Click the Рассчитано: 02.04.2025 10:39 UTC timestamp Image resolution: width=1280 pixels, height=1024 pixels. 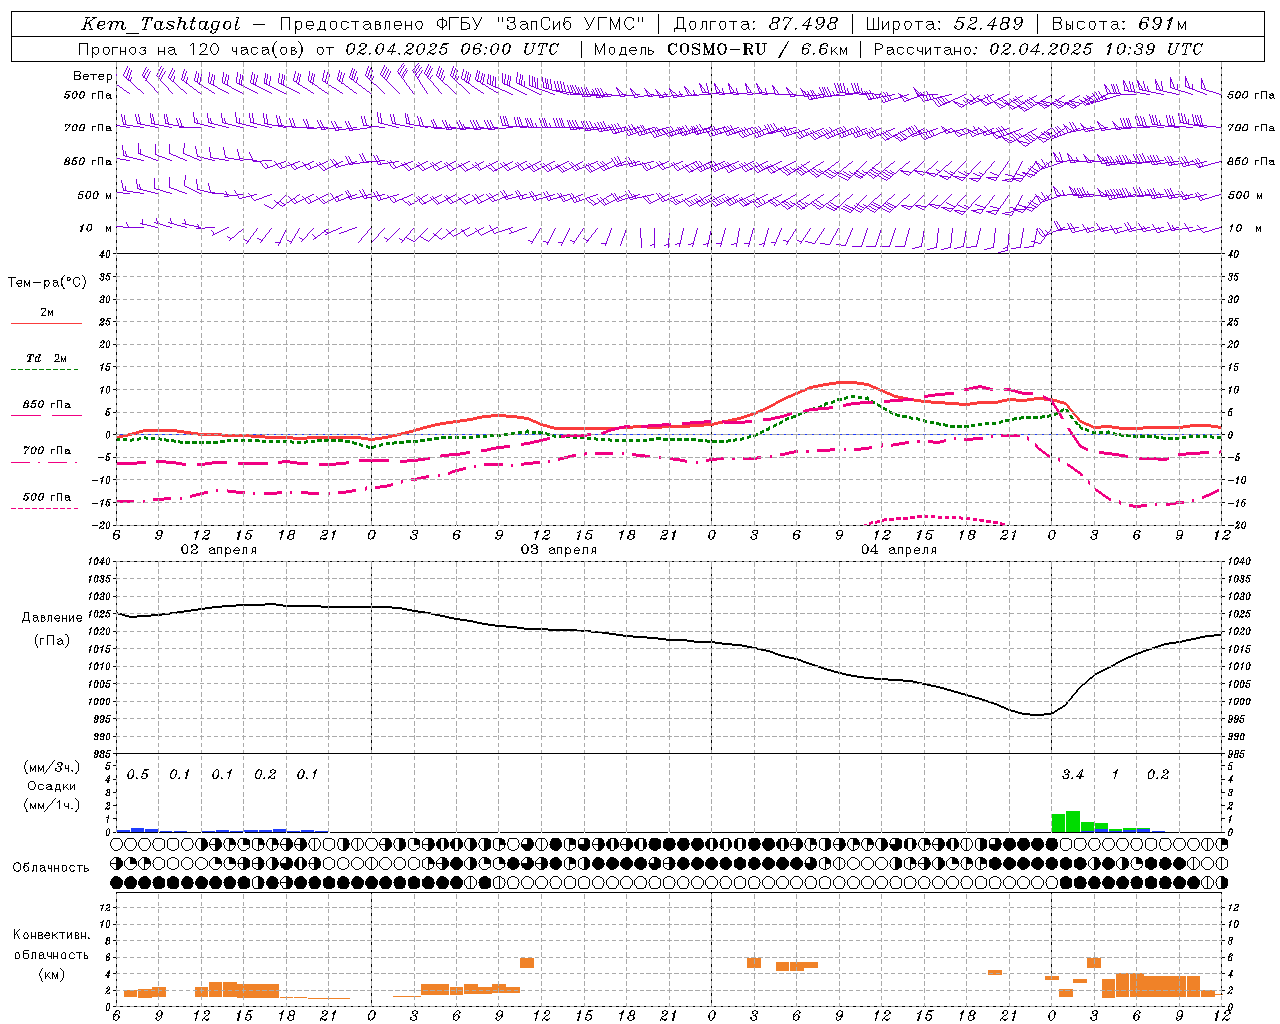coord(1039,49)
